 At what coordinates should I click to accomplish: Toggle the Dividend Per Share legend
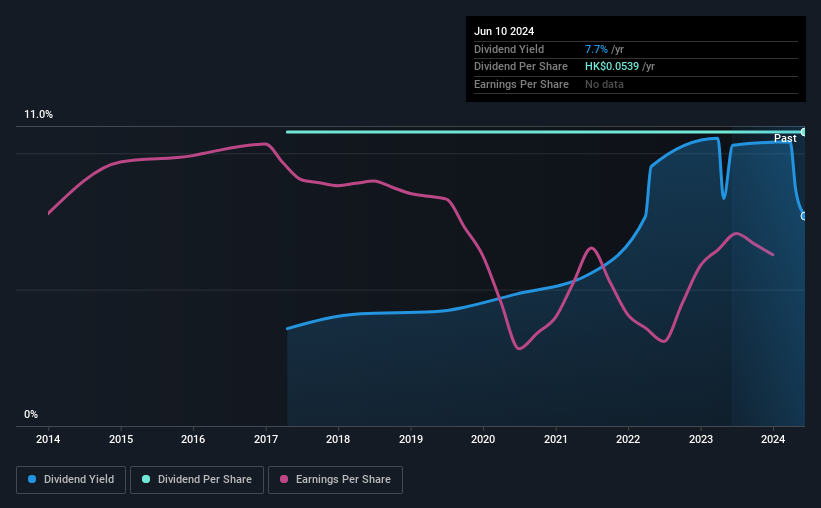197,480
